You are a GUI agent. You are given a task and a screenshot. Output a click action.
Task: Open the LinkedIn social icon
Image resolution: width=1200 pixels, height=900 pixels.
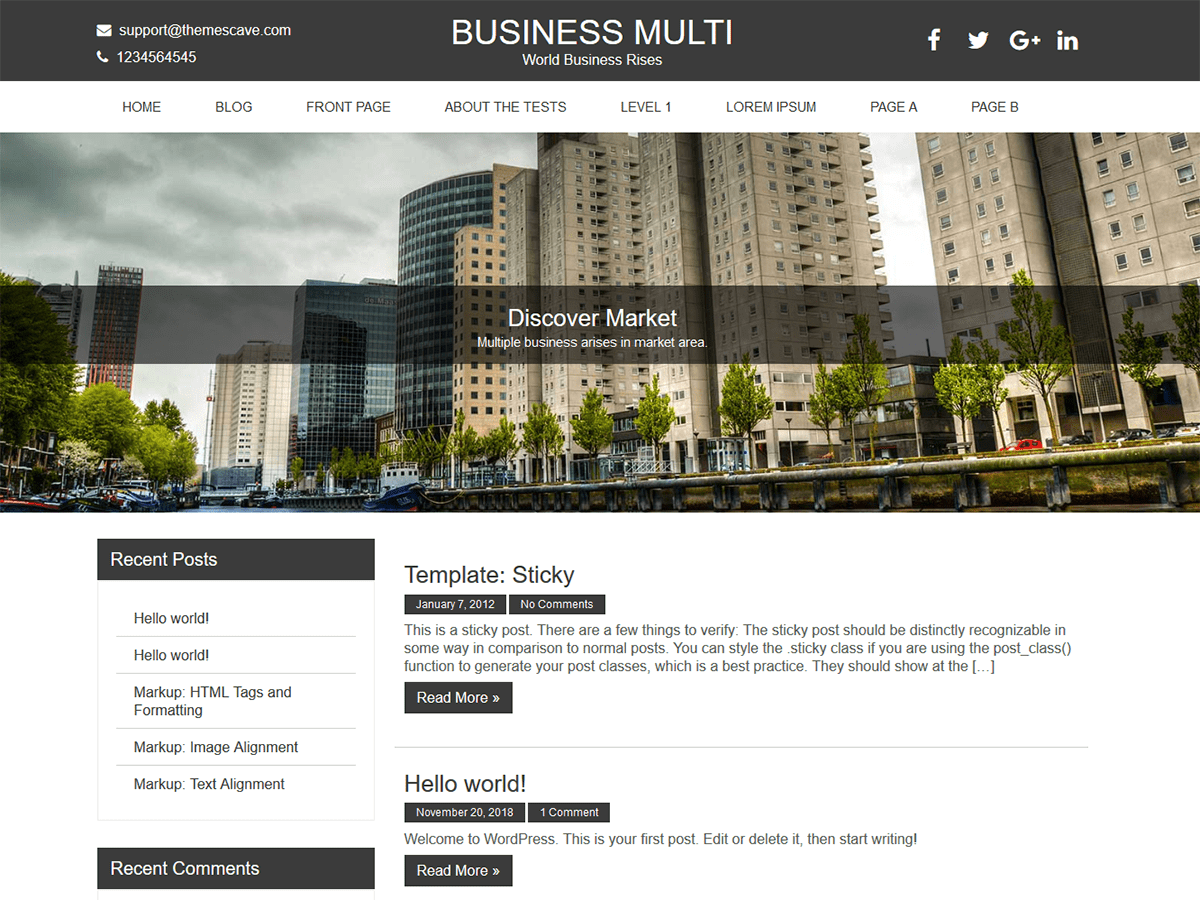[1067, 40]
